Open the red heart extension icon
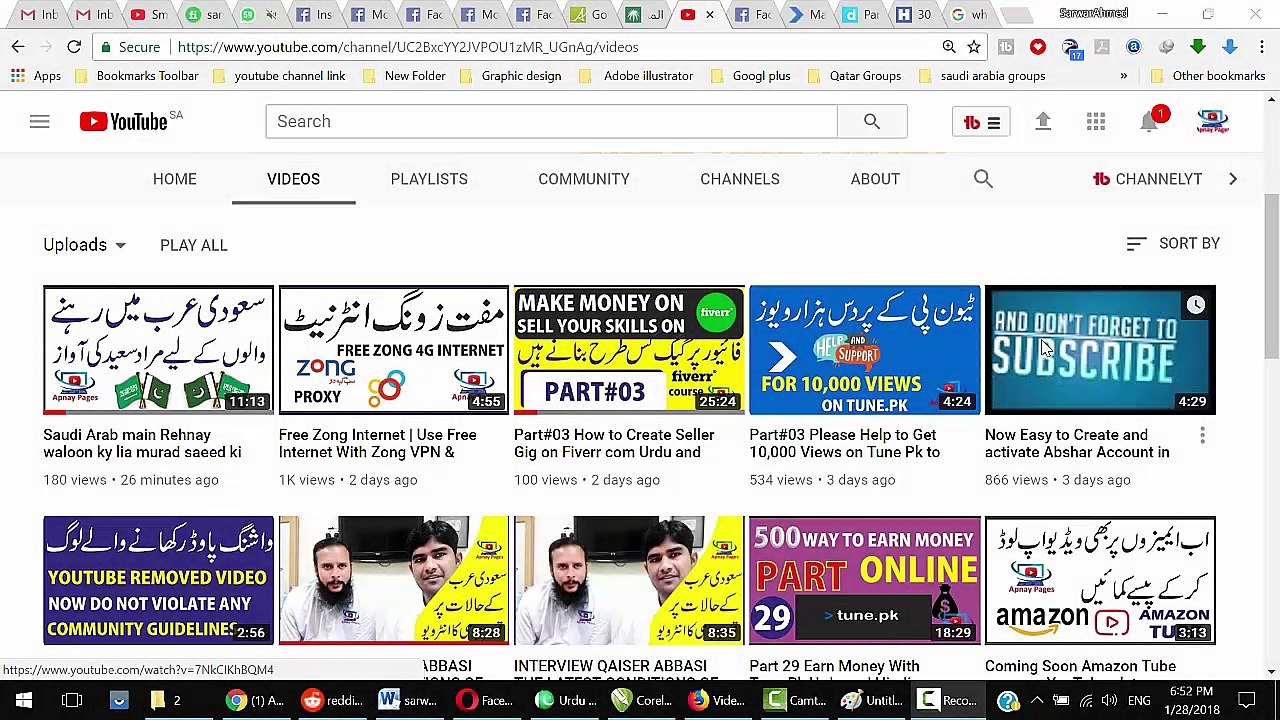The width and height of the screenshot is (1280, 720). coord(1038,47)
